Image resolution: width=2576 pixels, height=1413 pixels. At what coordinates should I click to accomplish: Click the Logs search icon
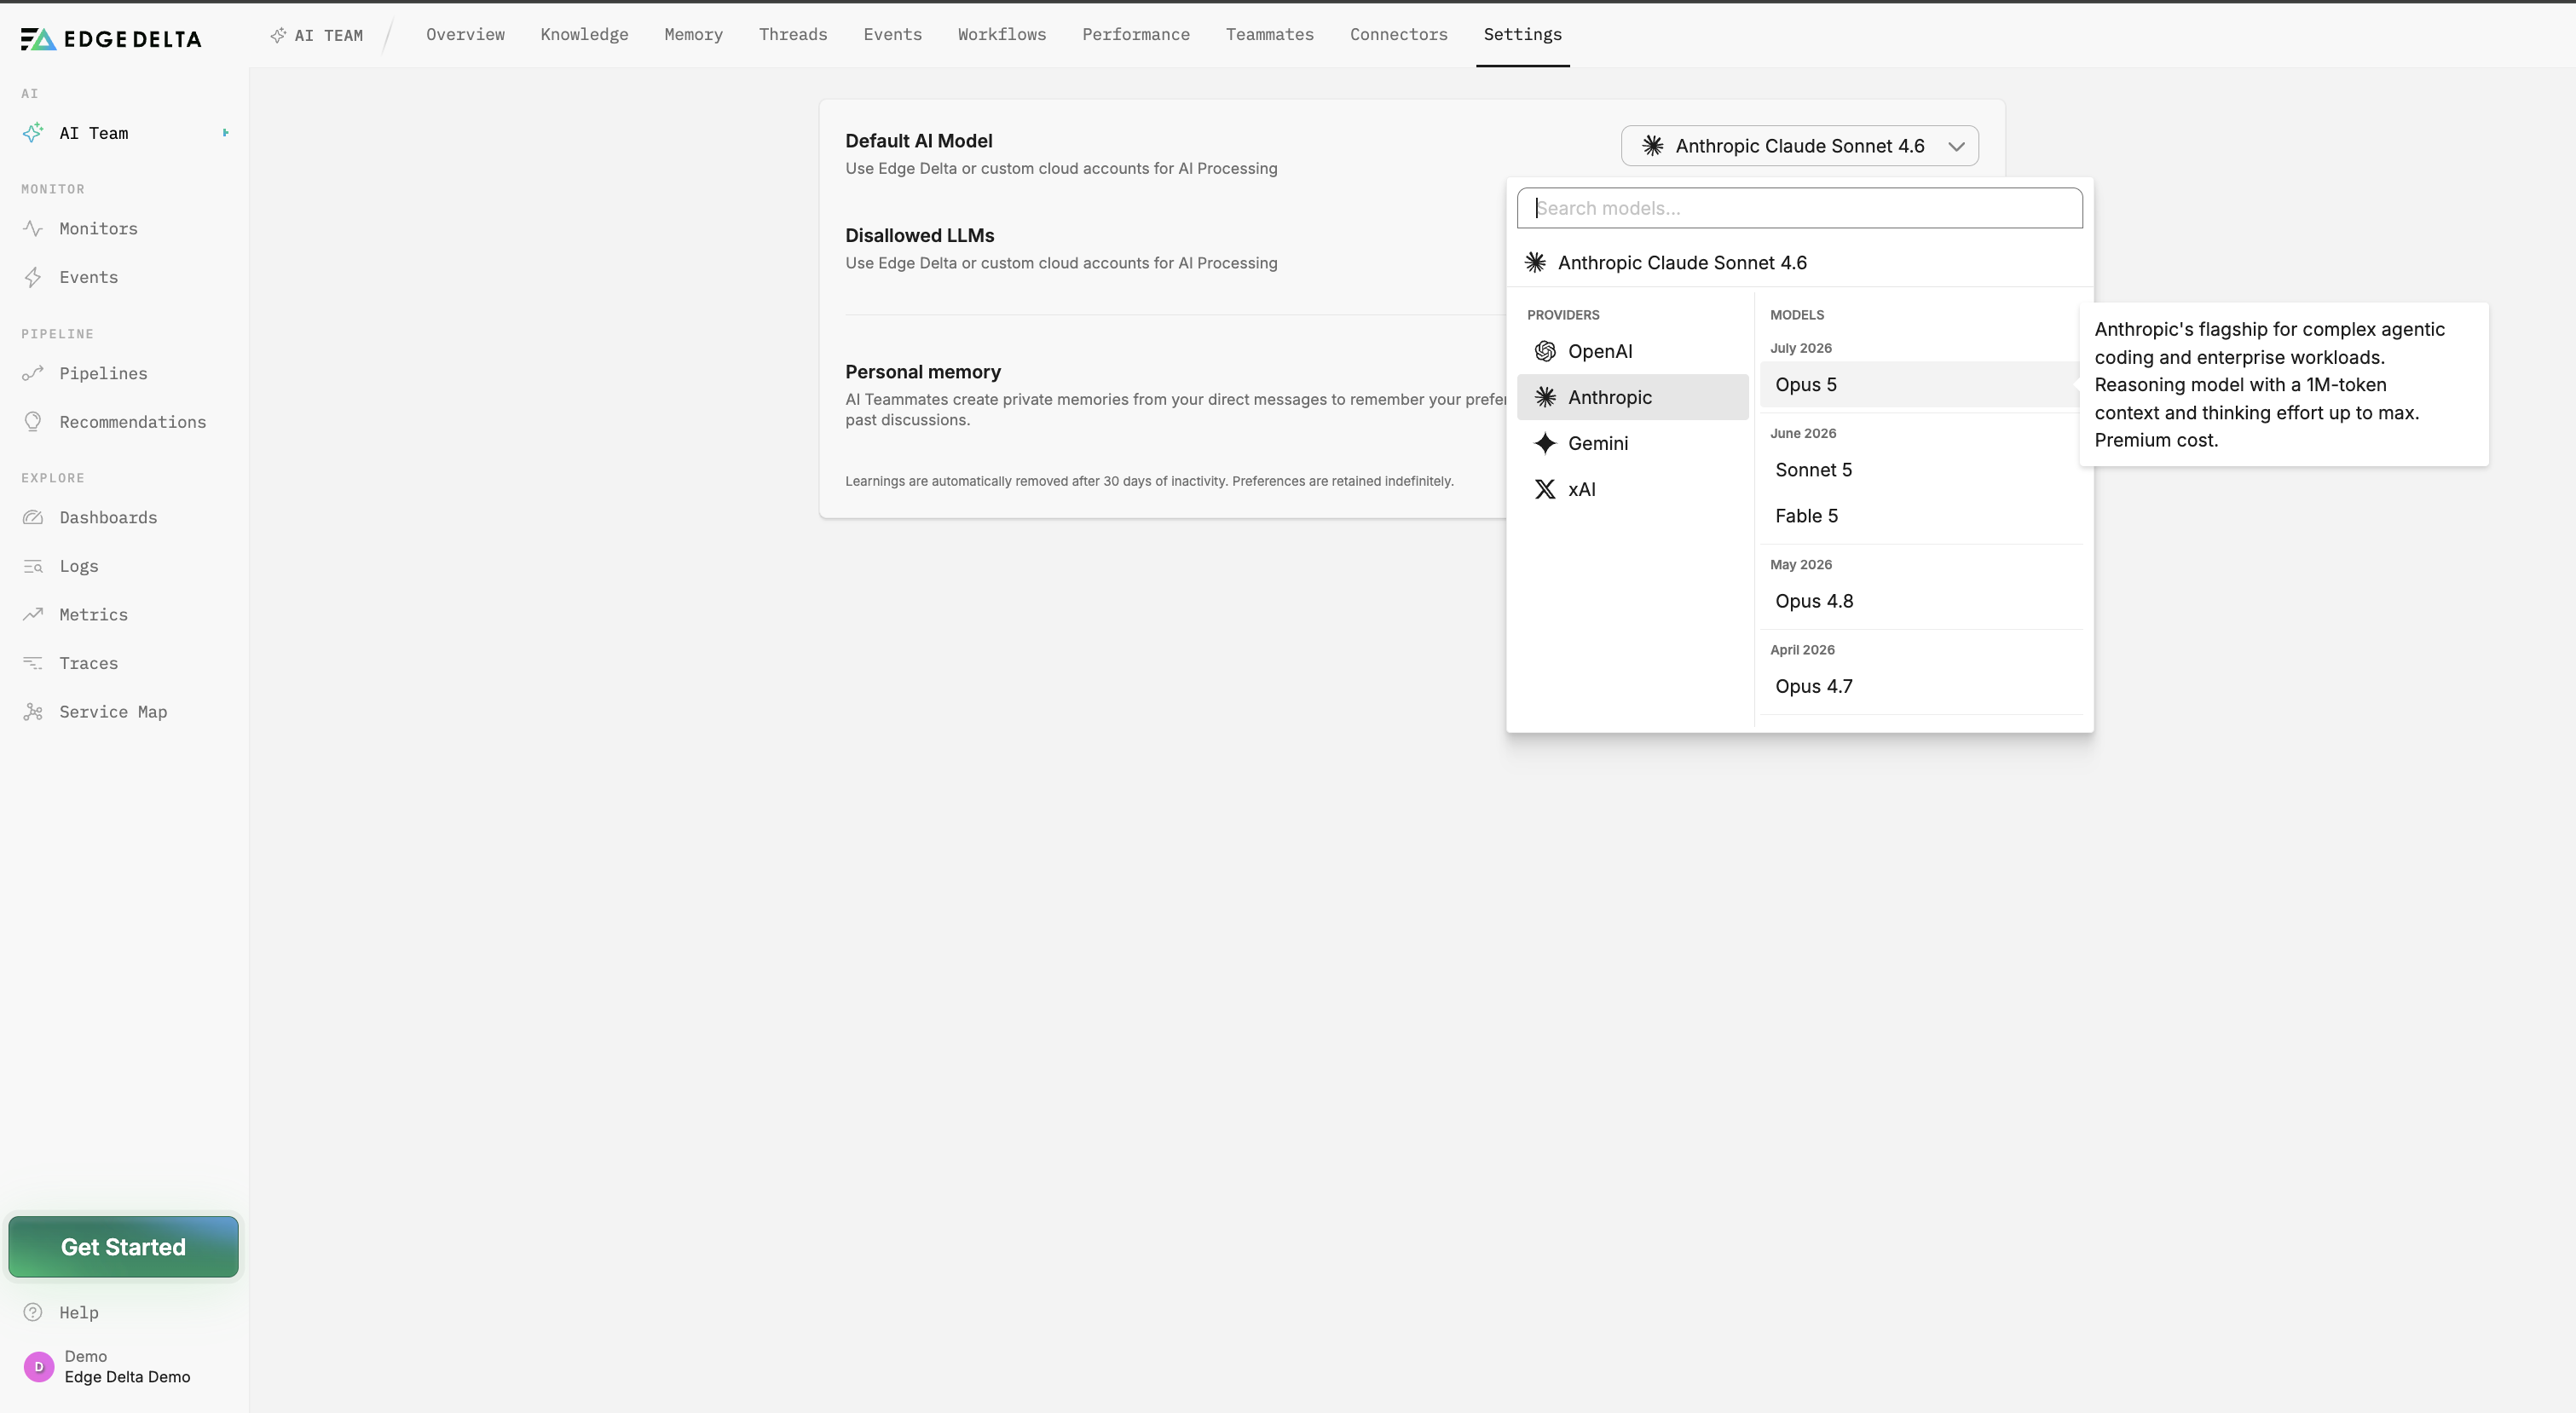(x=33, y=566)
